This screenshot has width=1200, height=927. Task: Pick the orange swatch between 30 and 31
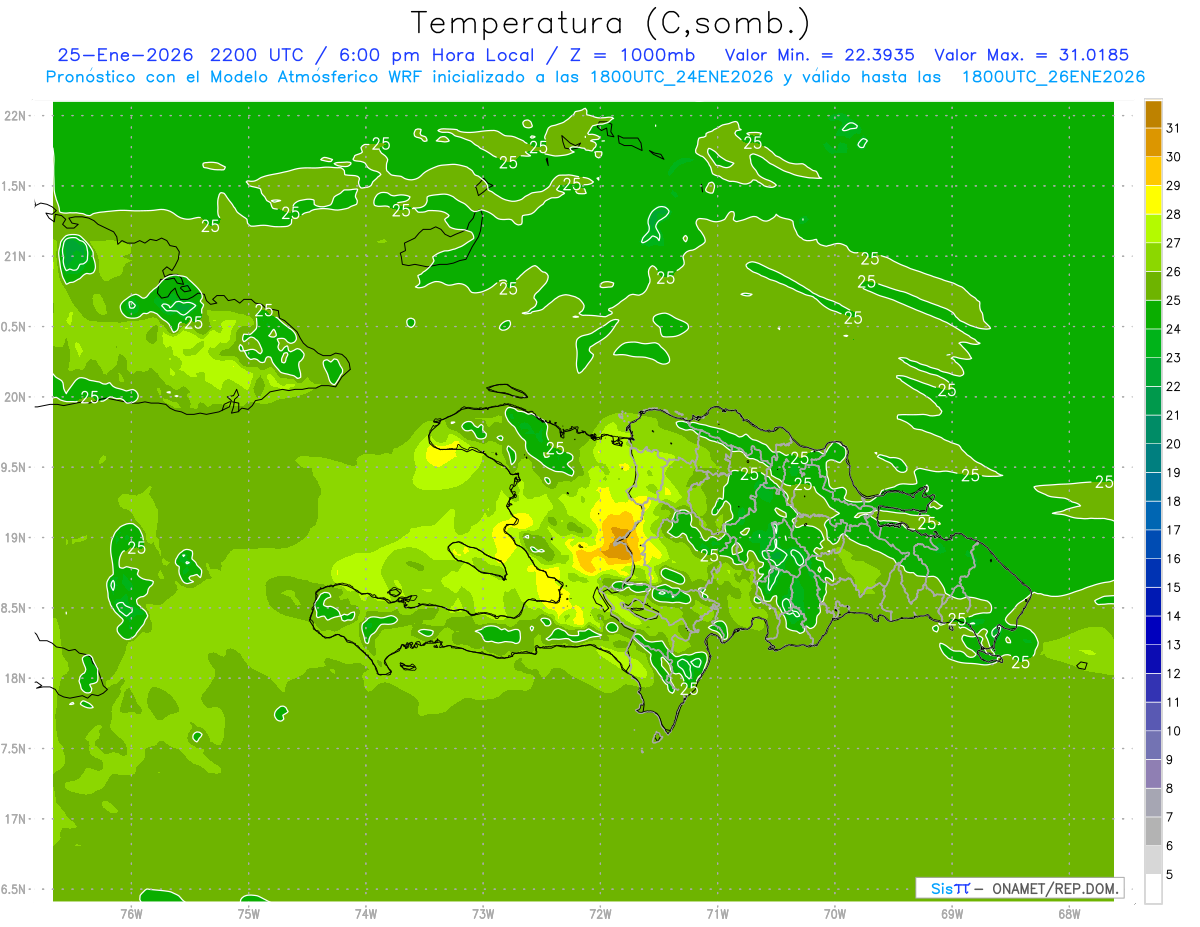(x=1153, y=142)
